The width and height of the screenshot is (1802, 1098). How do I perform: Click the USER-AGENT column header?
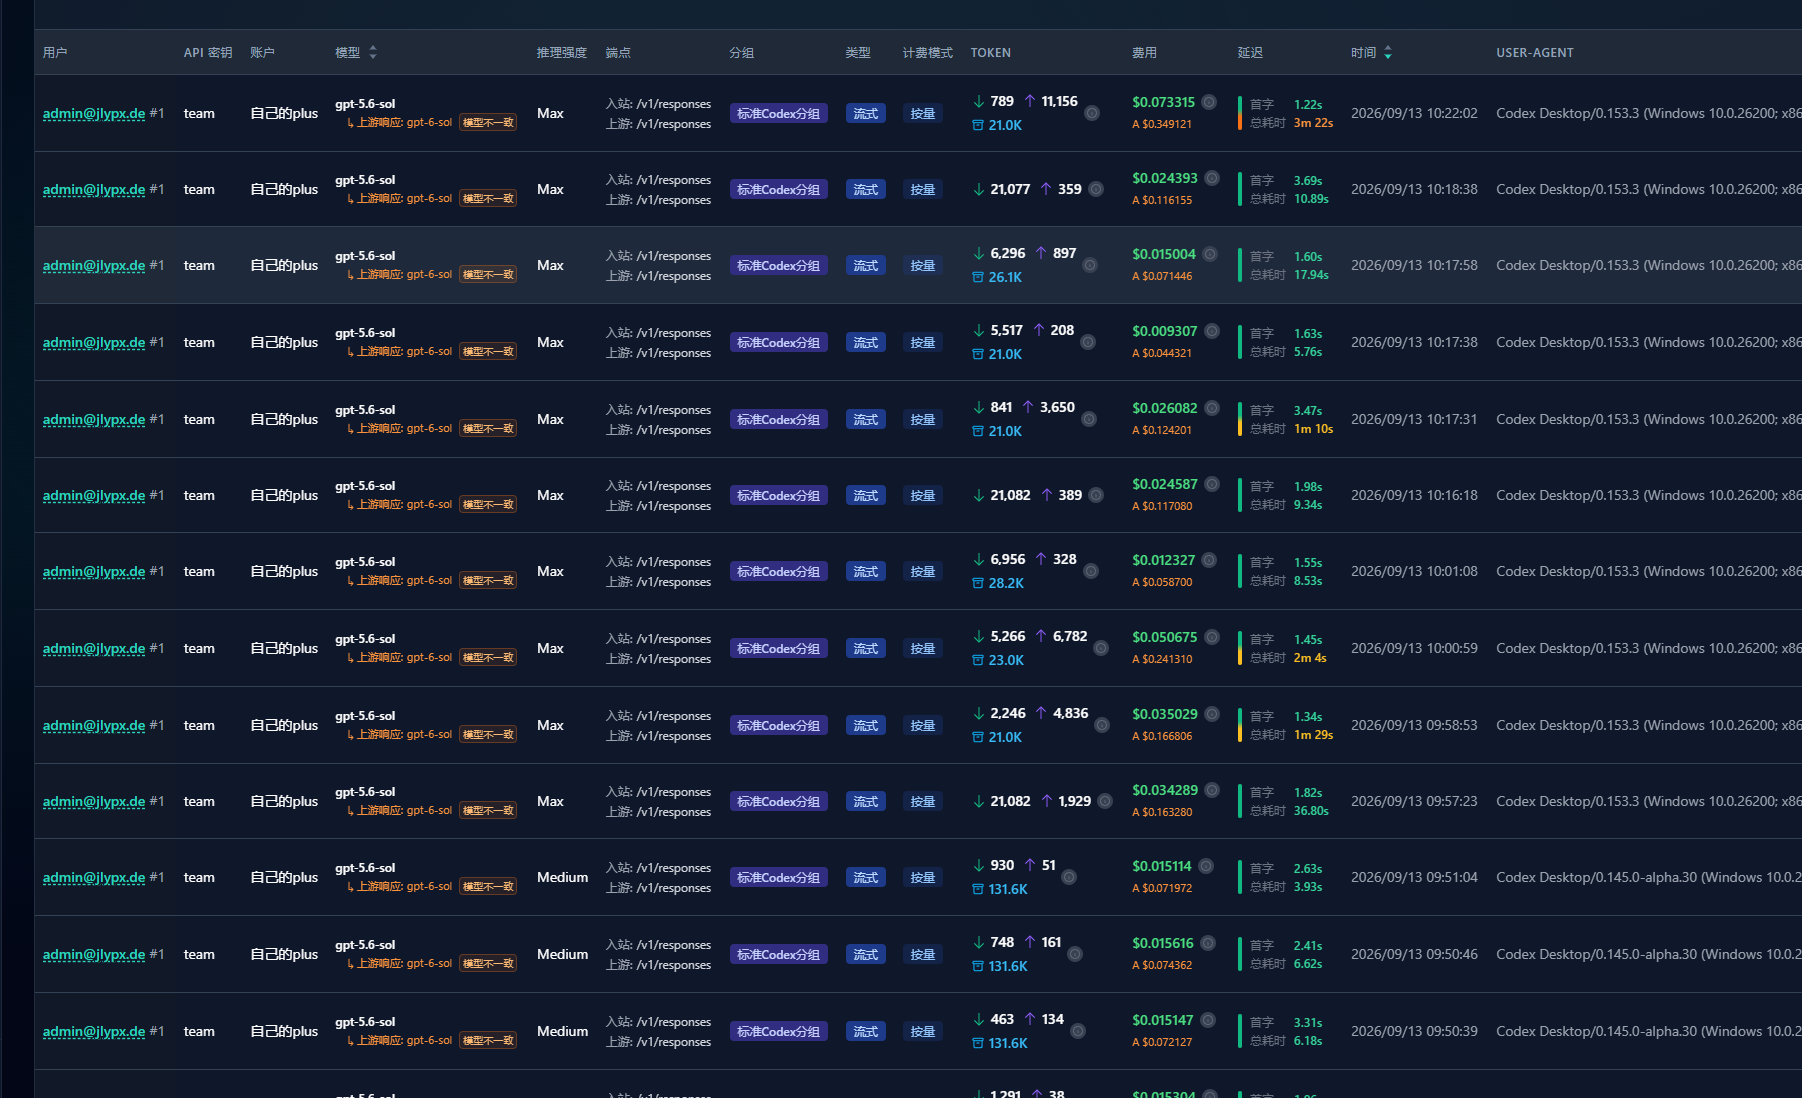pos(1535,52)
